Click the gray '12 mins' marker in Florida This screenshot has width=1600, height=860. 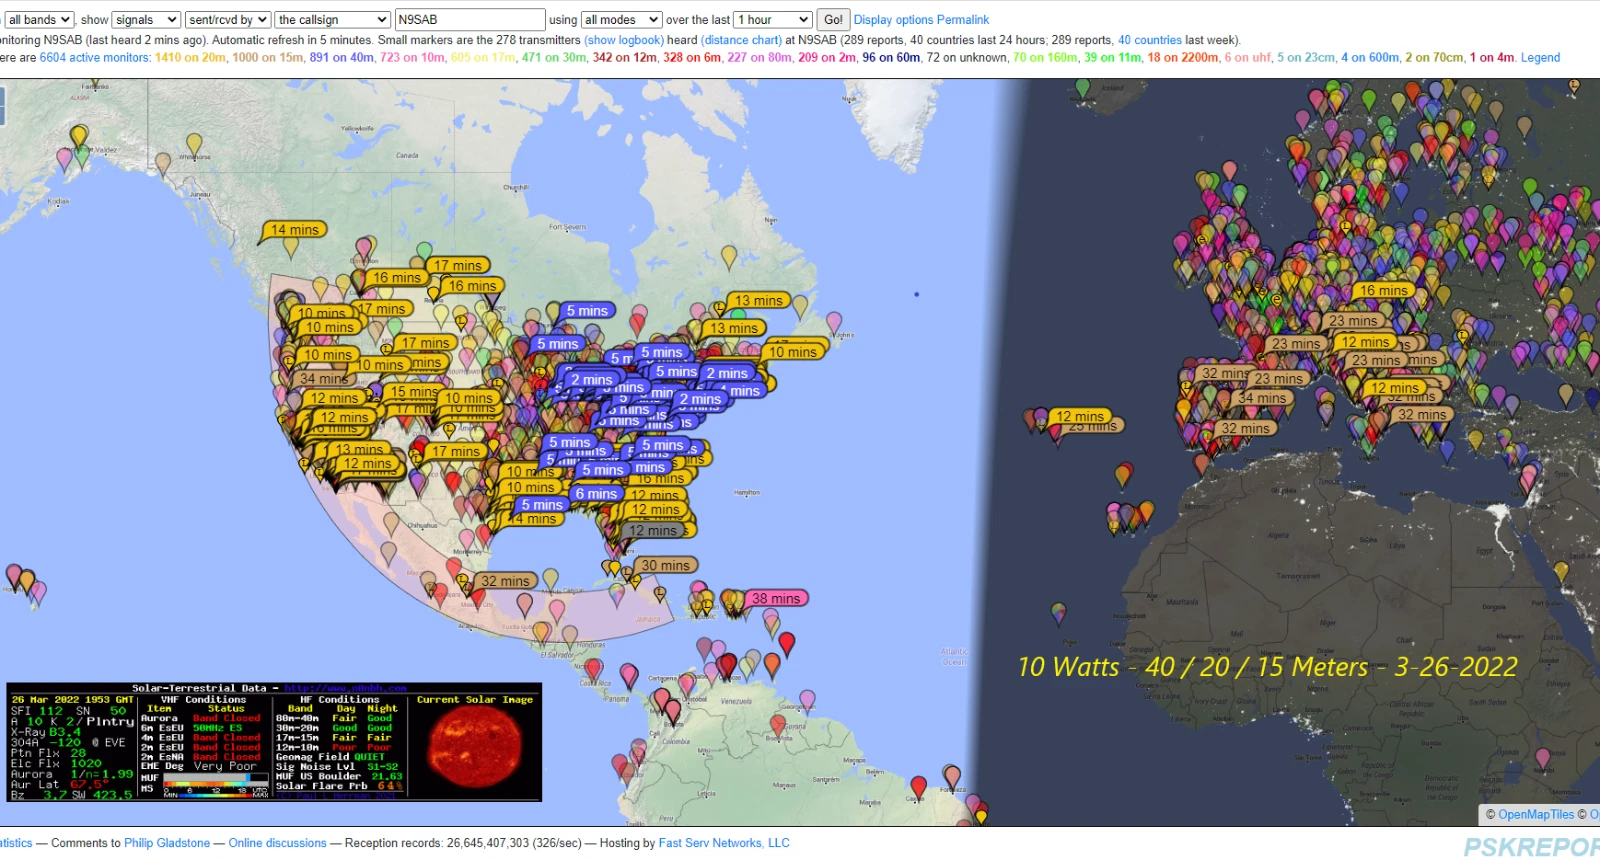[x=653, y=531]
